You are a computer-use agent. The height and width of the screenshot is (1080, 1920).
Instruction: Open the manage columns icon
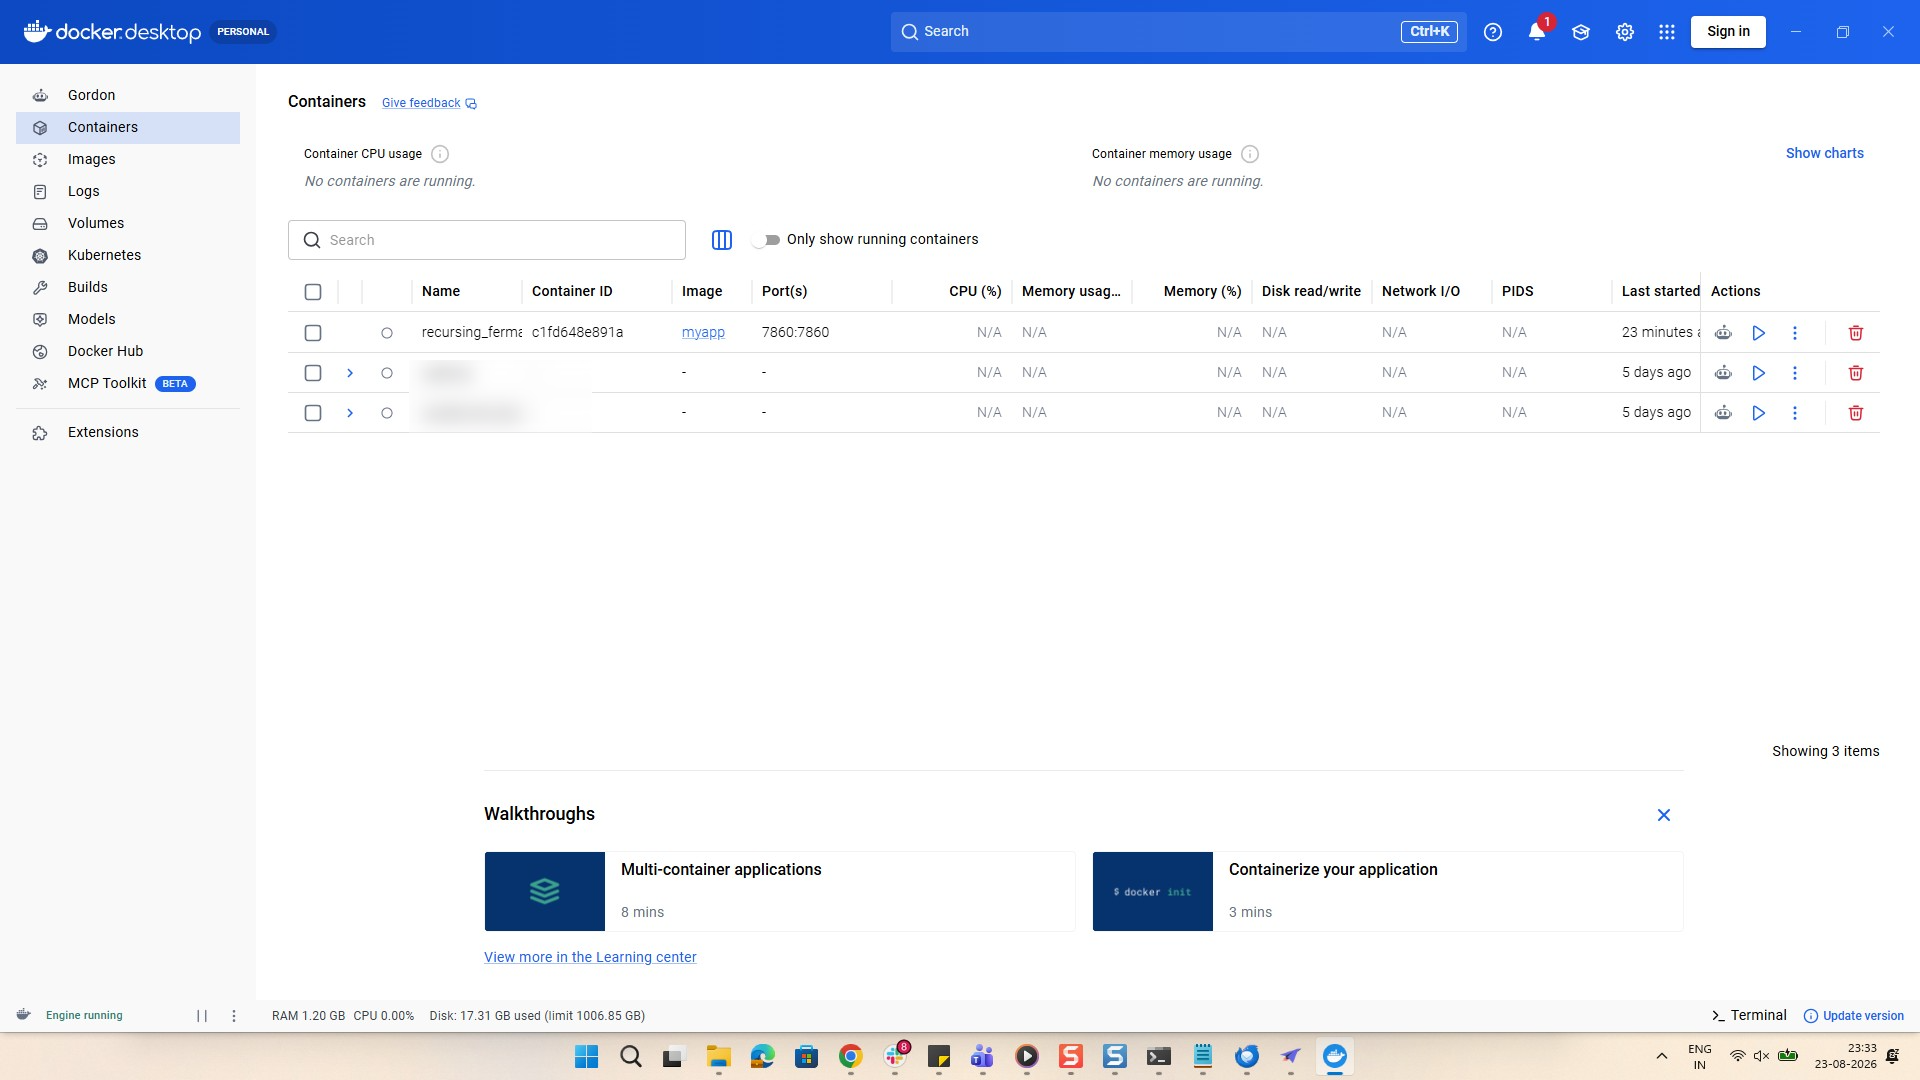(x=722, y=240)
